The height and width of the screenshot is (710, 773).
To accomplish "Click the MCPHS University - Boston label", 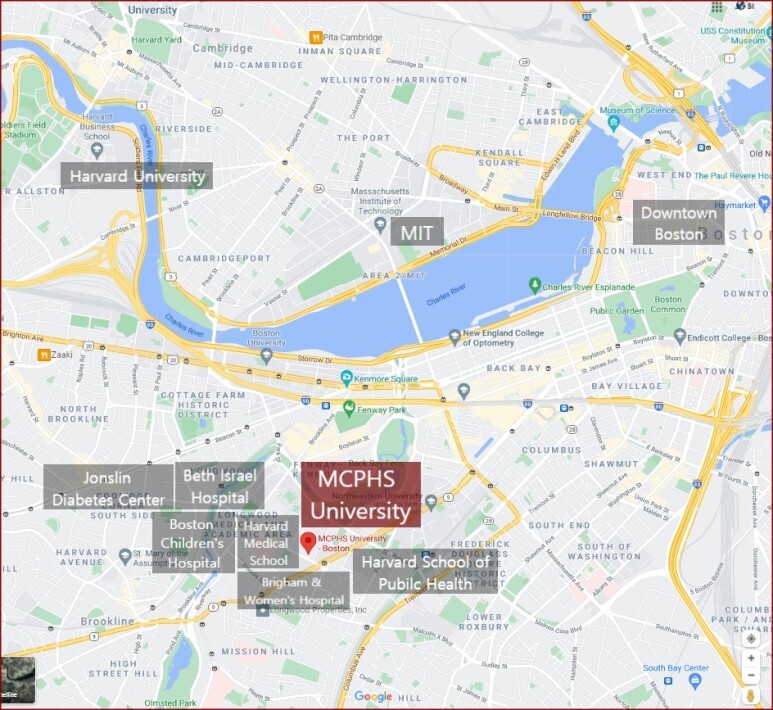I will coord(352,543).
